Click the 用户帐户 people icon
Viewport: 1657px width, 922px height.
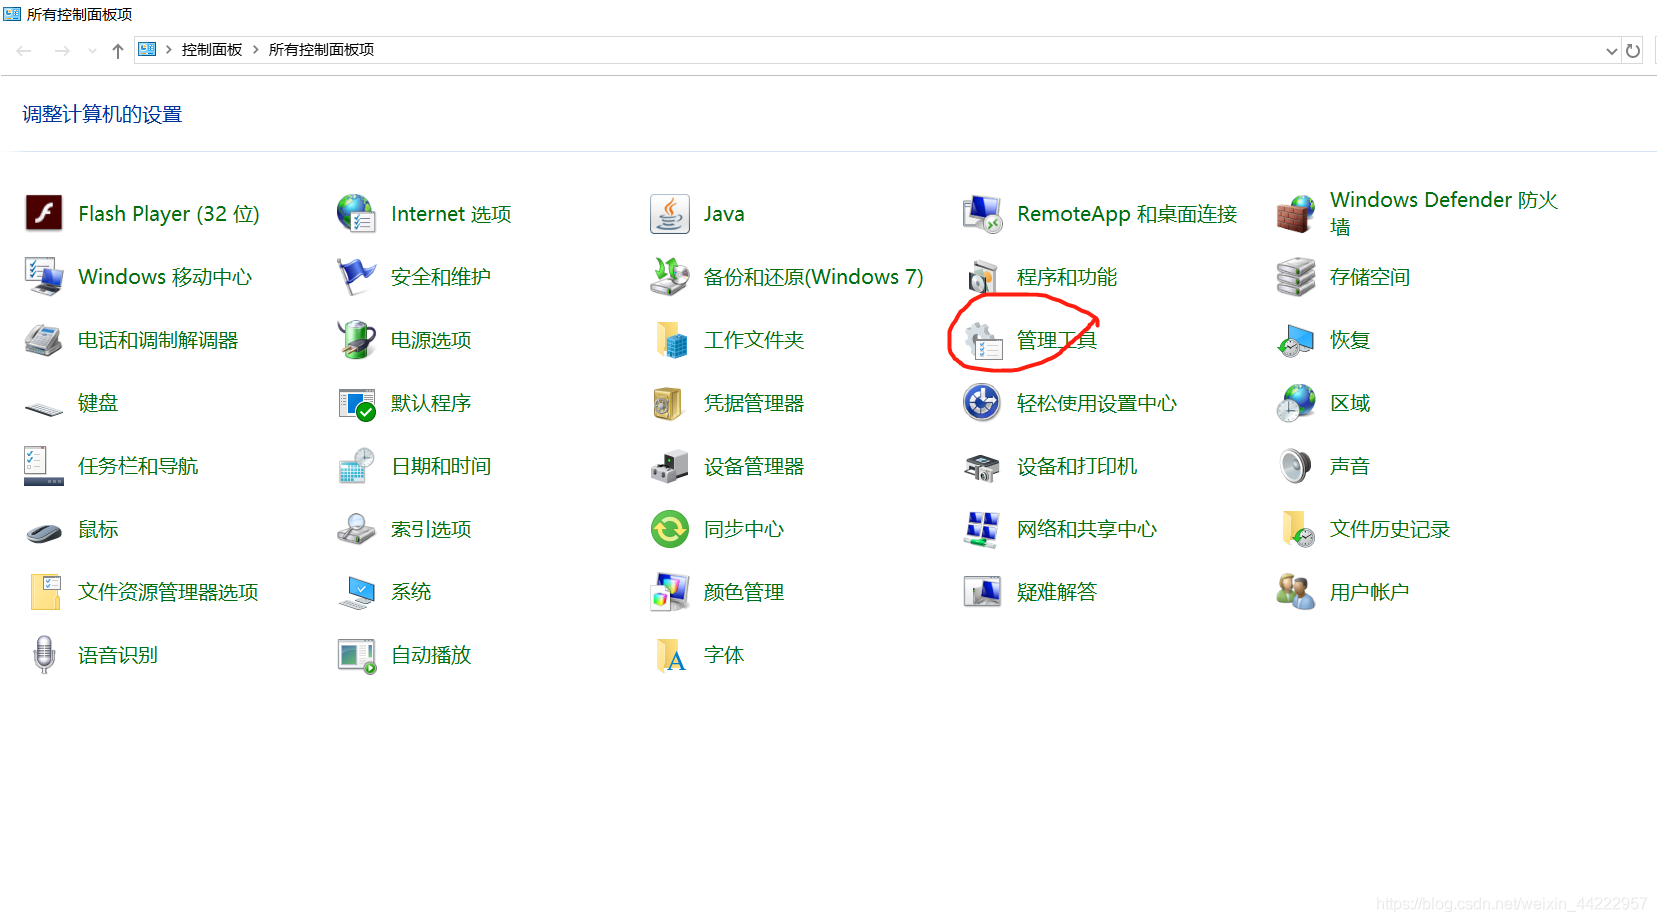point(1296,592)
